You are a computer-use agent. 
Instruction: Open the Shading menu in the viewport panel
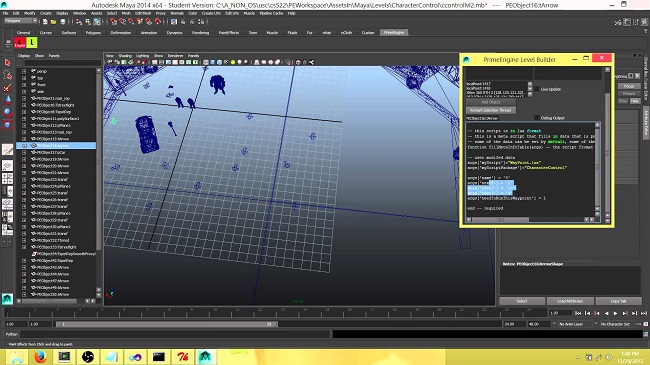pyautogui.click(x=125, y=56)
